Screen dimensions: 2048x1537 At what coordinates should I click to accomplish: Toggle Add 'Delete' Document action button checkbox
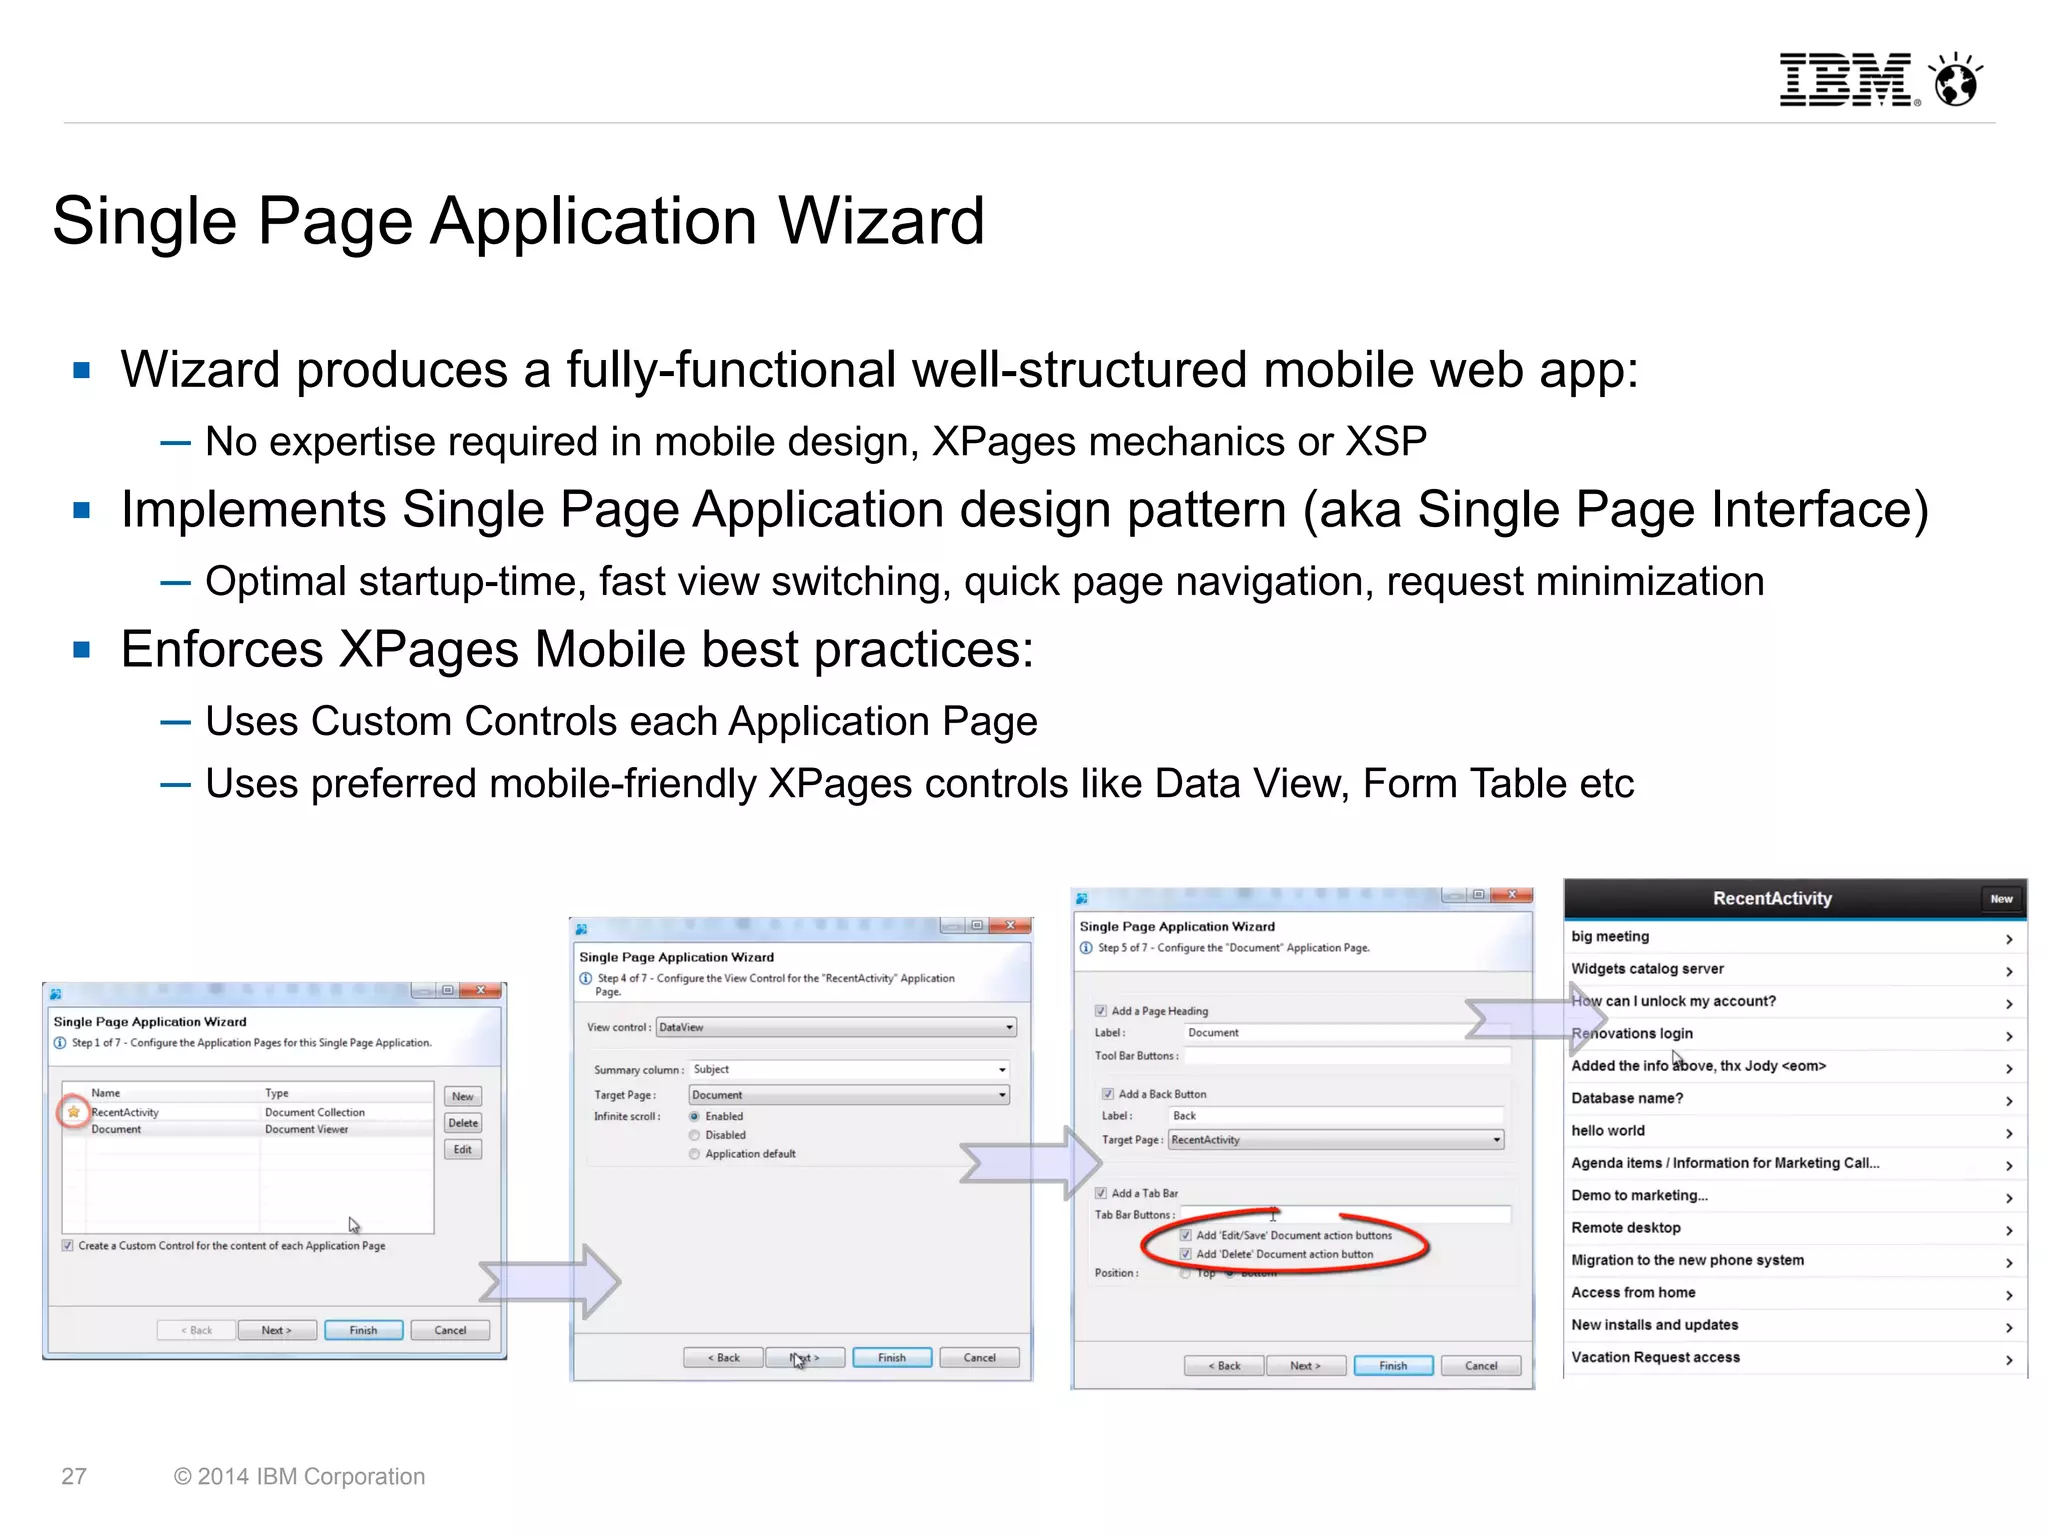1186,1254
